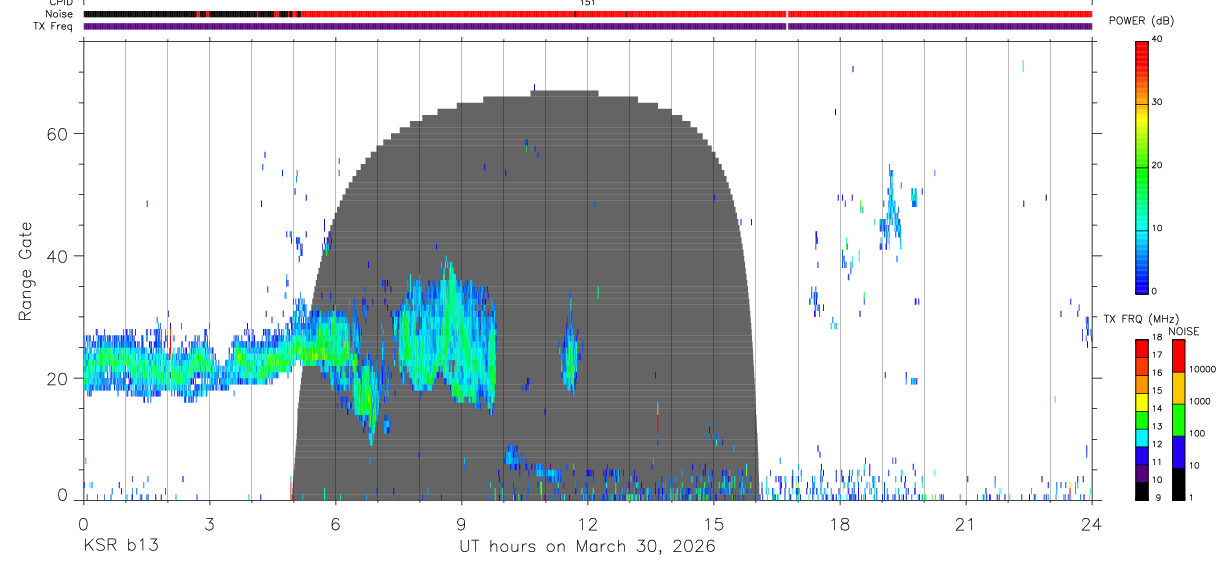1228x567 pixels.
Task: Click the '3' tick on UT hours axis
Action: pos(209,523)
